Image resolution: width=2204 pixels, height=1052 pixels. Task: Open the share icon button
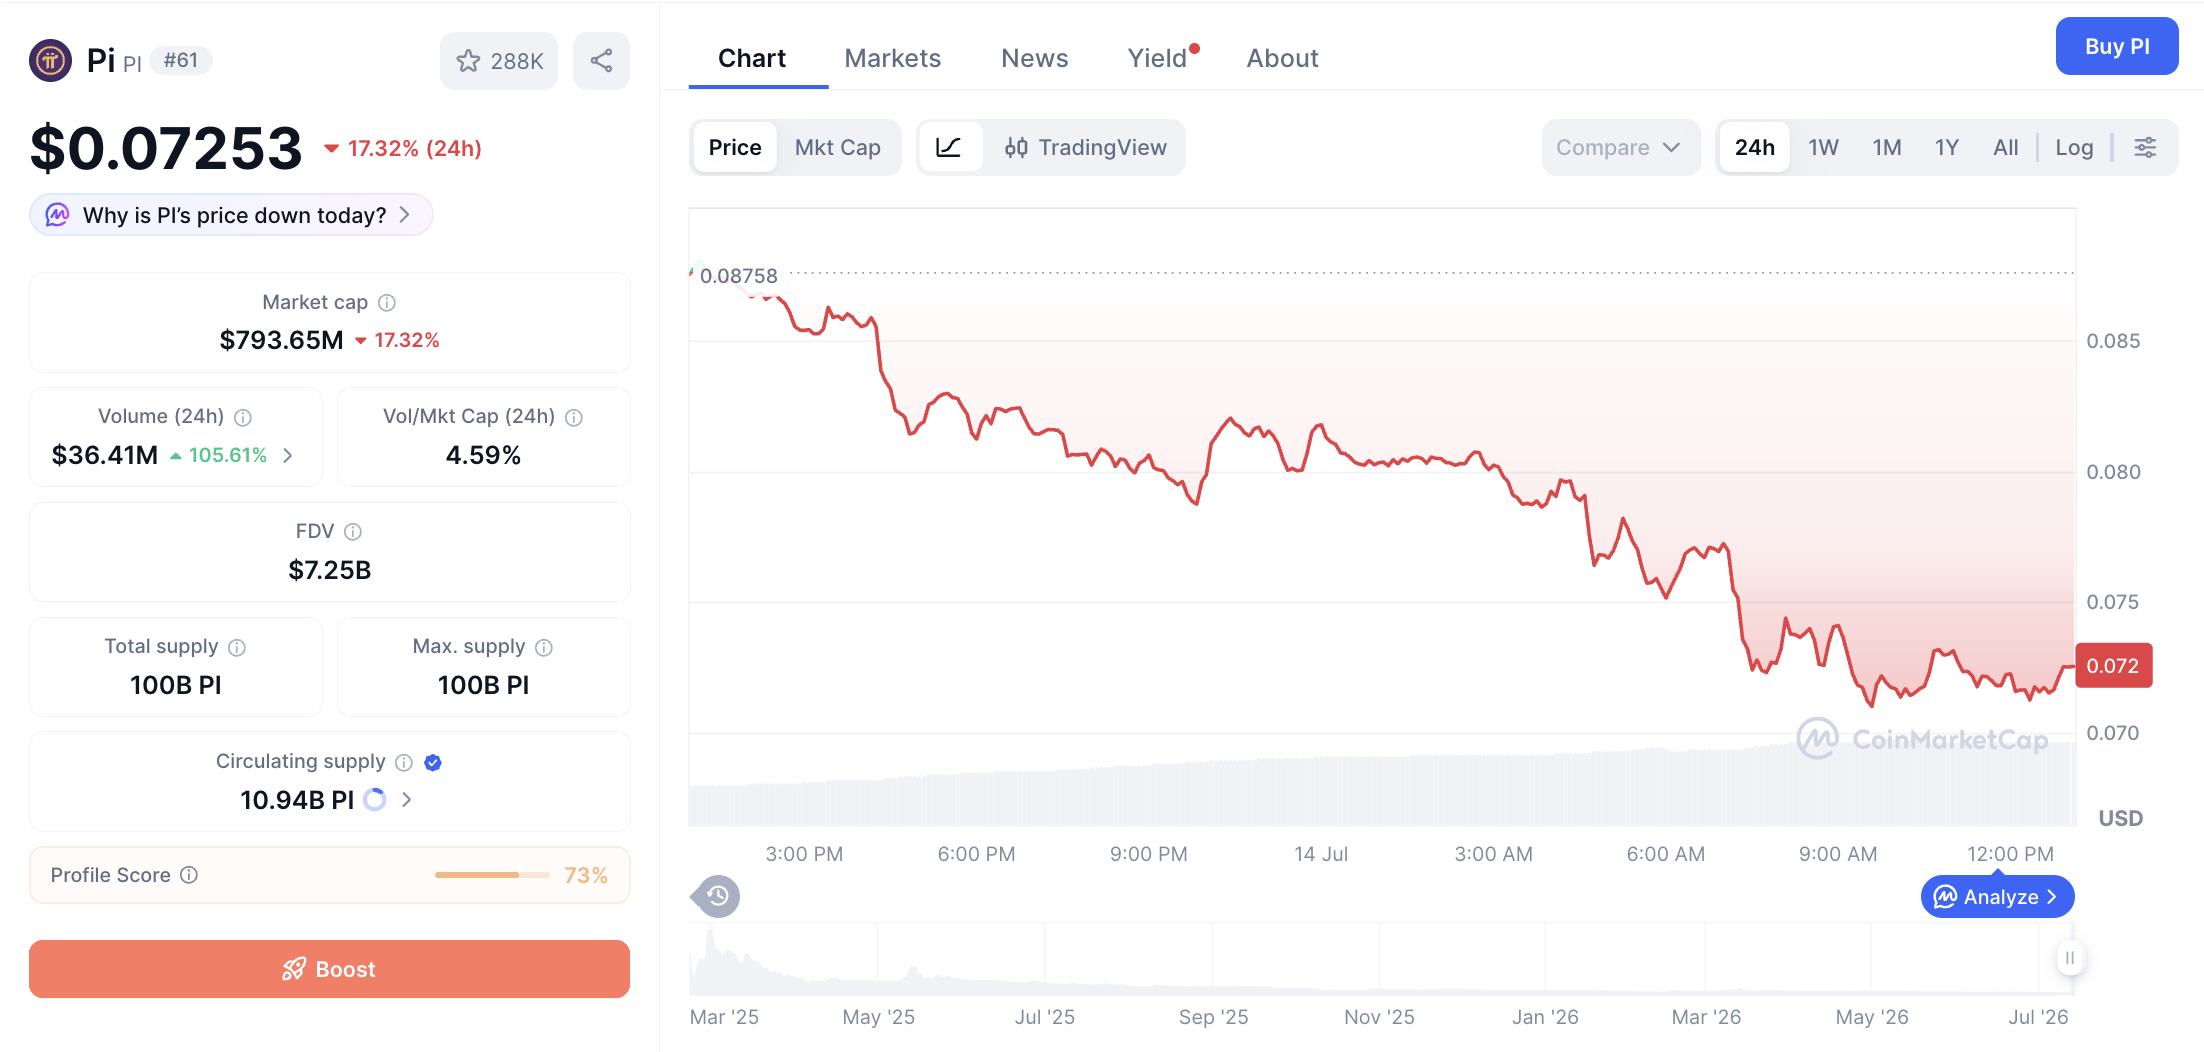pyautogui.click(x=601, y=61)
